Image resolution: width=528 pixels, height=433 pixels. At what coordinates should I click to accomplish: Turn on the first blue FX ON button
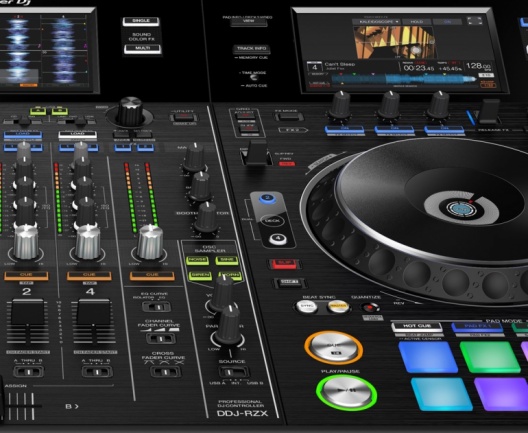[x=344, y=129]
